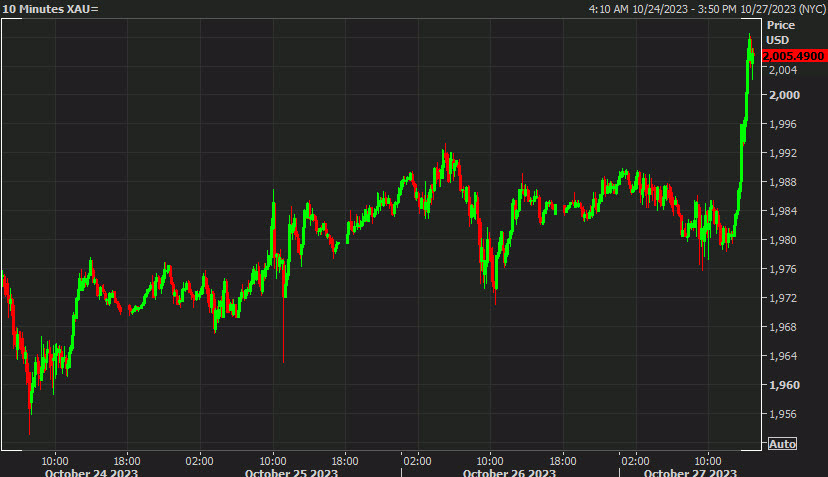Click the 10:00 tick above October 25 2023
828x477 pixels.
point(273,461)
